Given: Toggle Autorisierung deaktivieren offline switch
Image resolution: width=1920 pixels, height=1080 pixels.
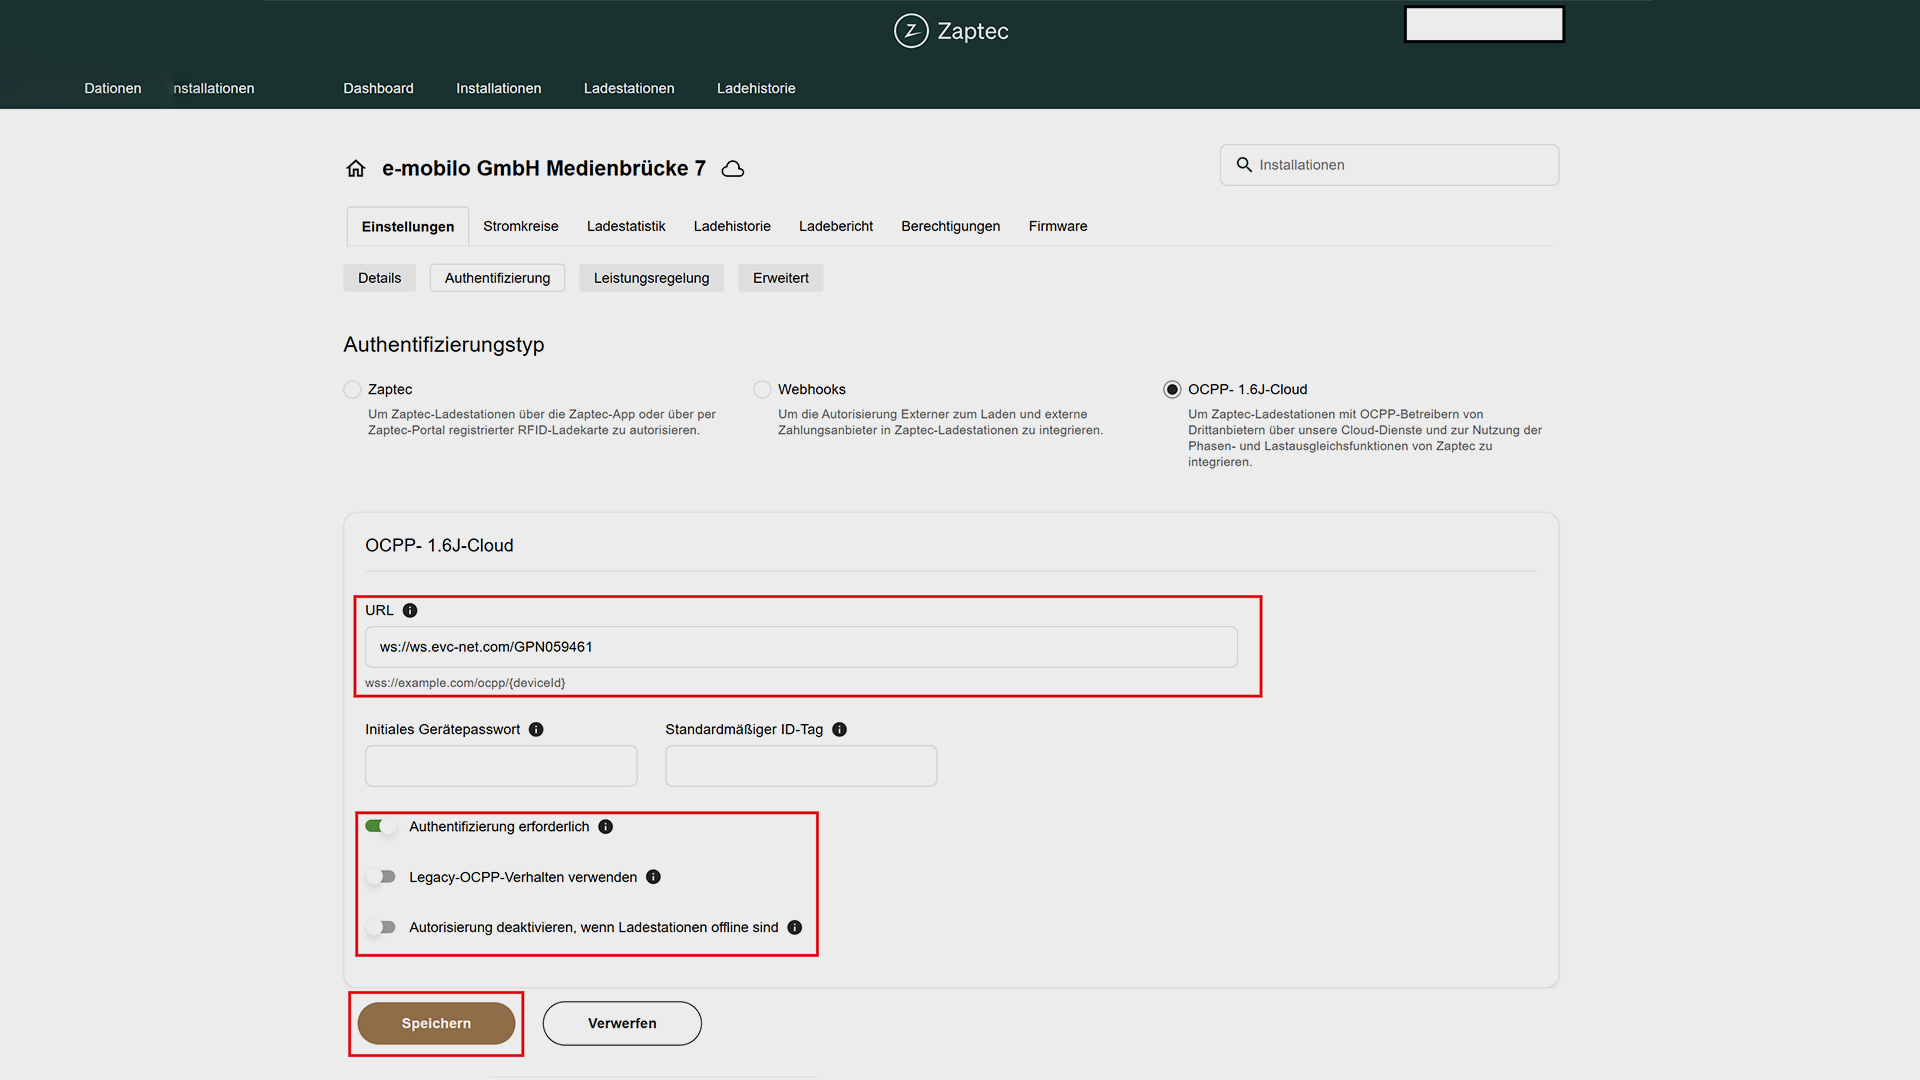Looking at the screenshot, I should (x=380, y=927).
